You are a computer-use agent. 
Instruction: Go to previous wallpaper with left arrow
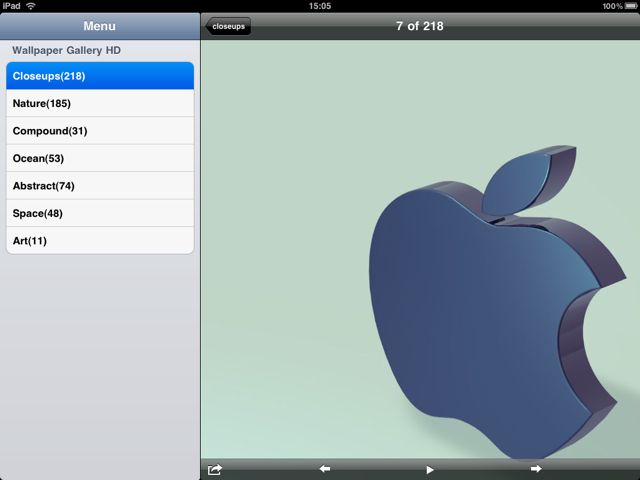tap(325, 469)
